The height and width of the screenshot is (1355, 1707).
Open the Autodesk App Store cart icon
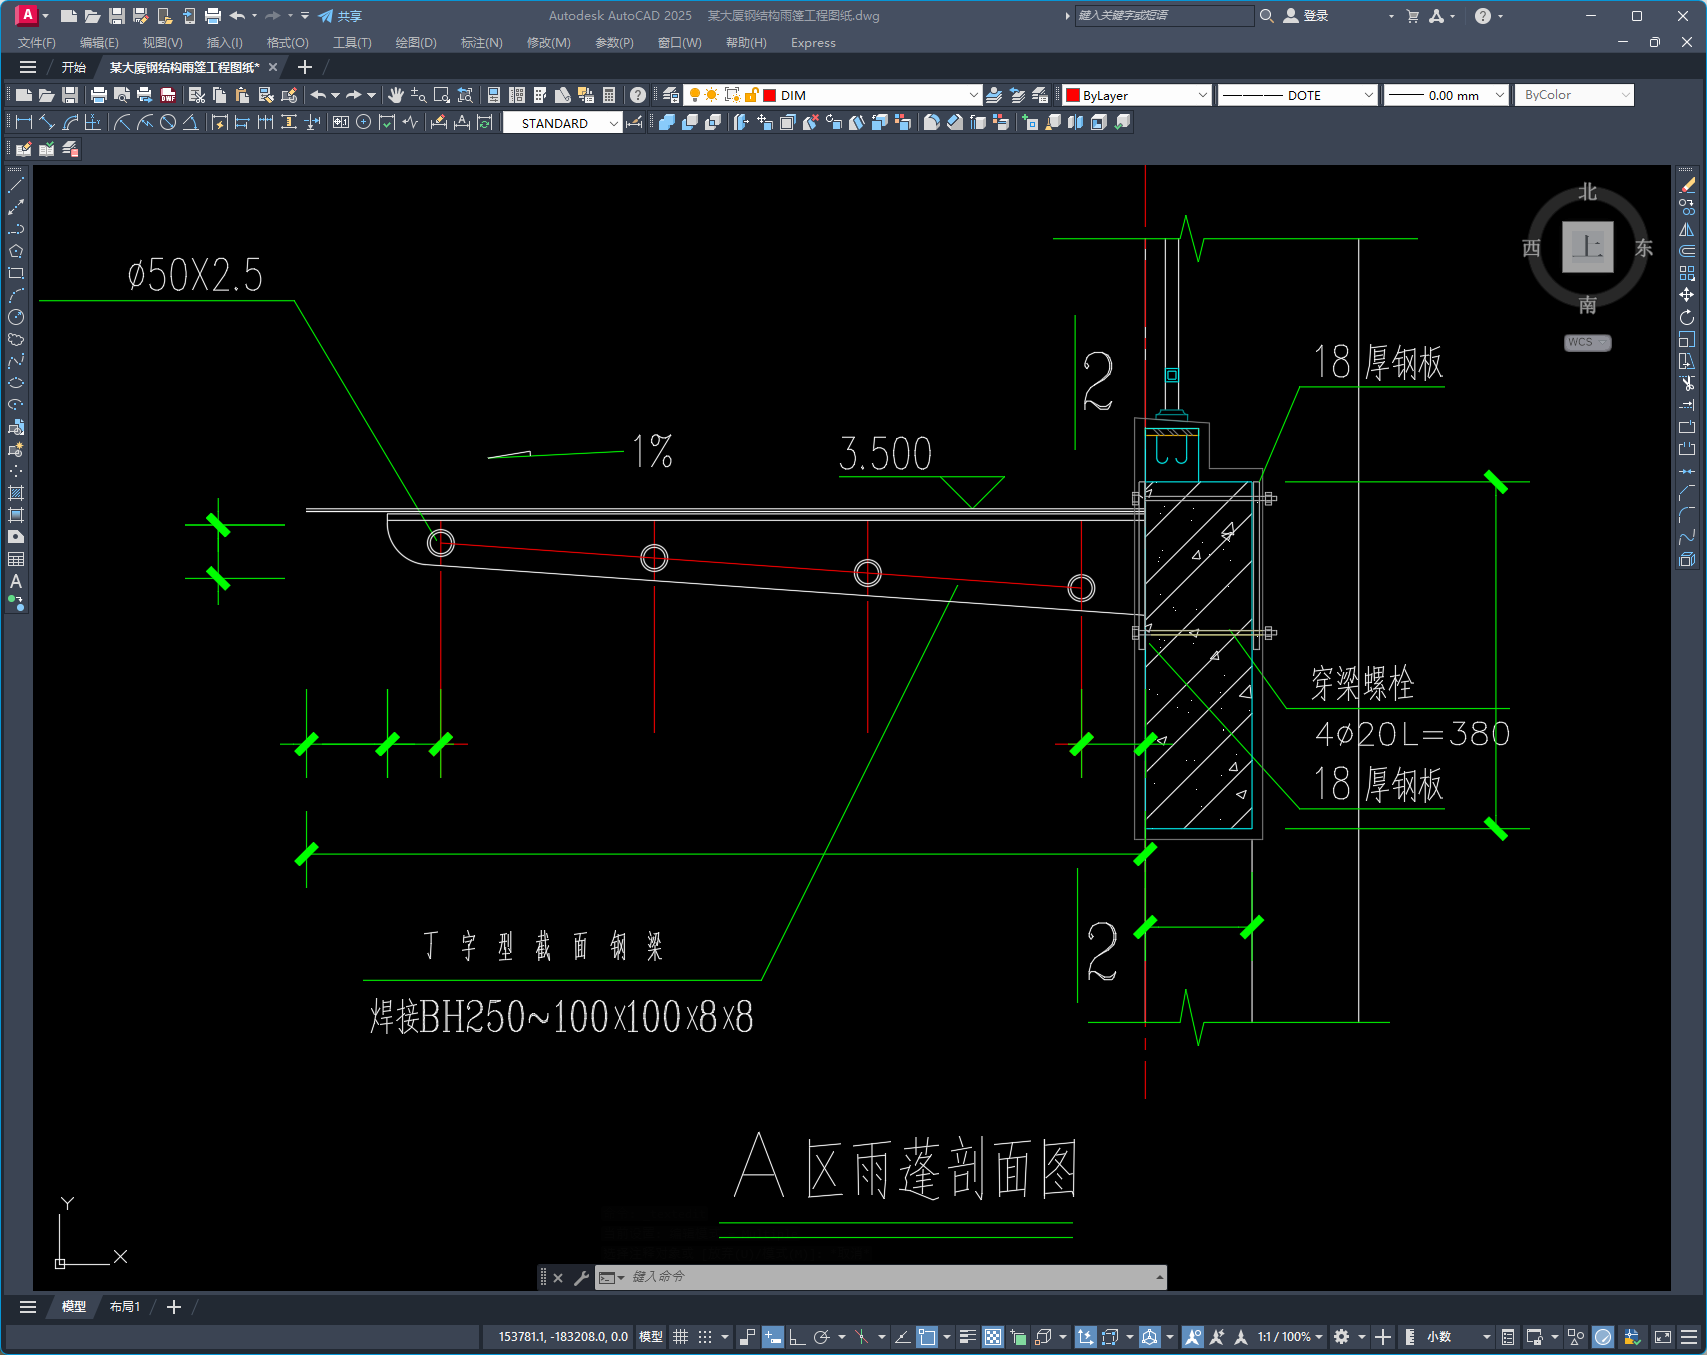pyautogui.click(x=1413, y=16)
